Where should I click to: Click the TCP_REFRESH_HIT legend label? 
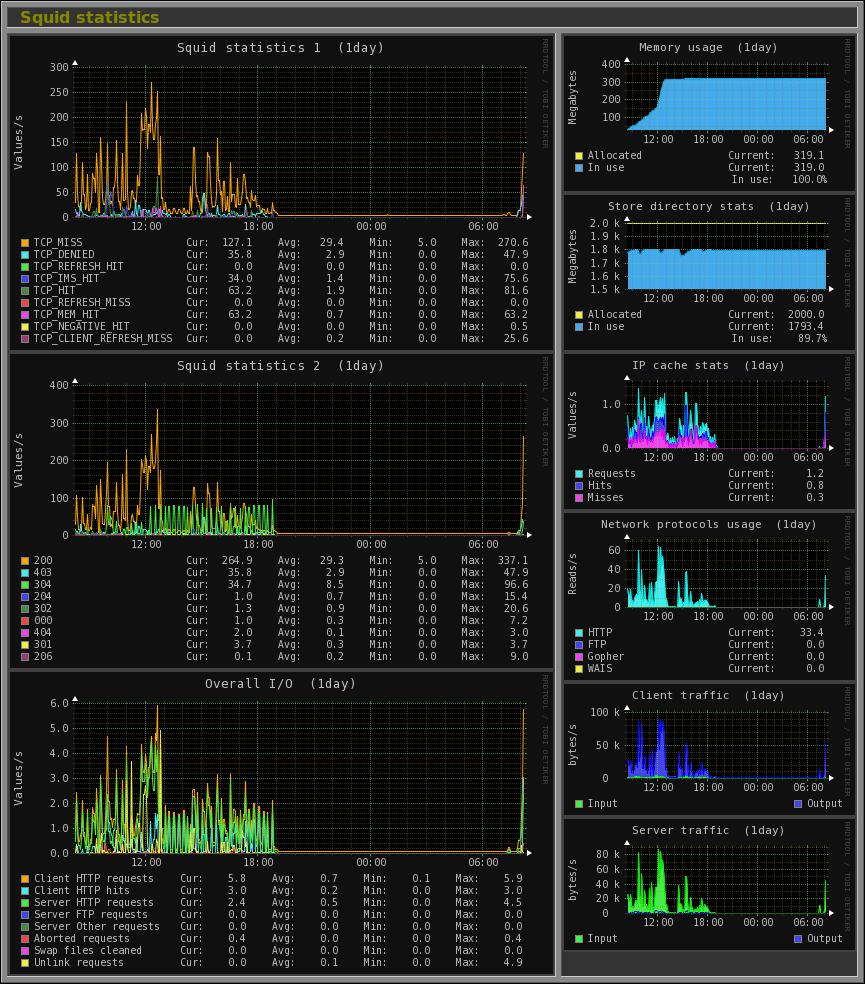tap(78, 266)
